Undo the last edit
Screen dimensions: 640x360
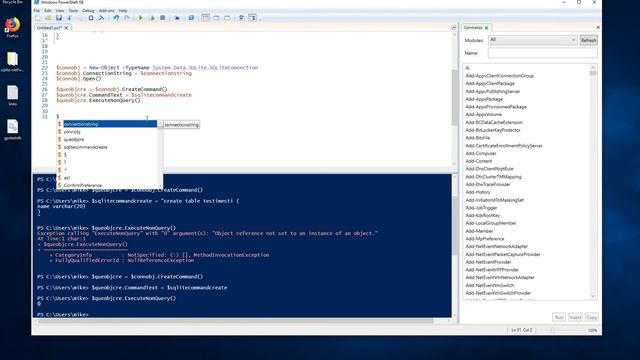(x=116, y=18)
